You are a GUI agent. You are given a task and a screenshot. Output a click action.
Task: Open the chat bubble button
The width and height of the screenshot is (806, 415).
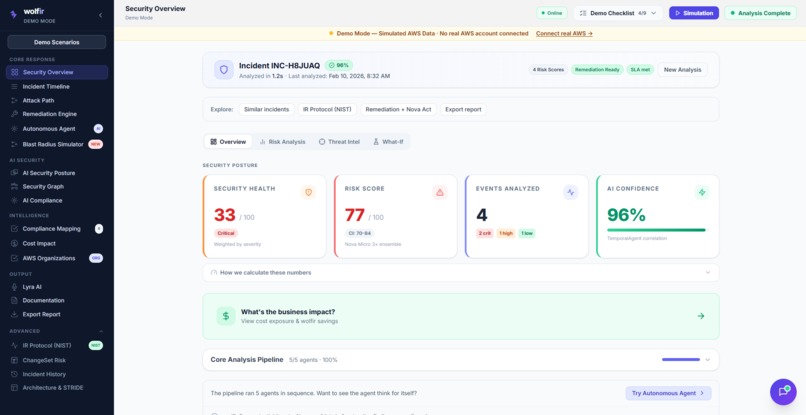coord(783,392)
